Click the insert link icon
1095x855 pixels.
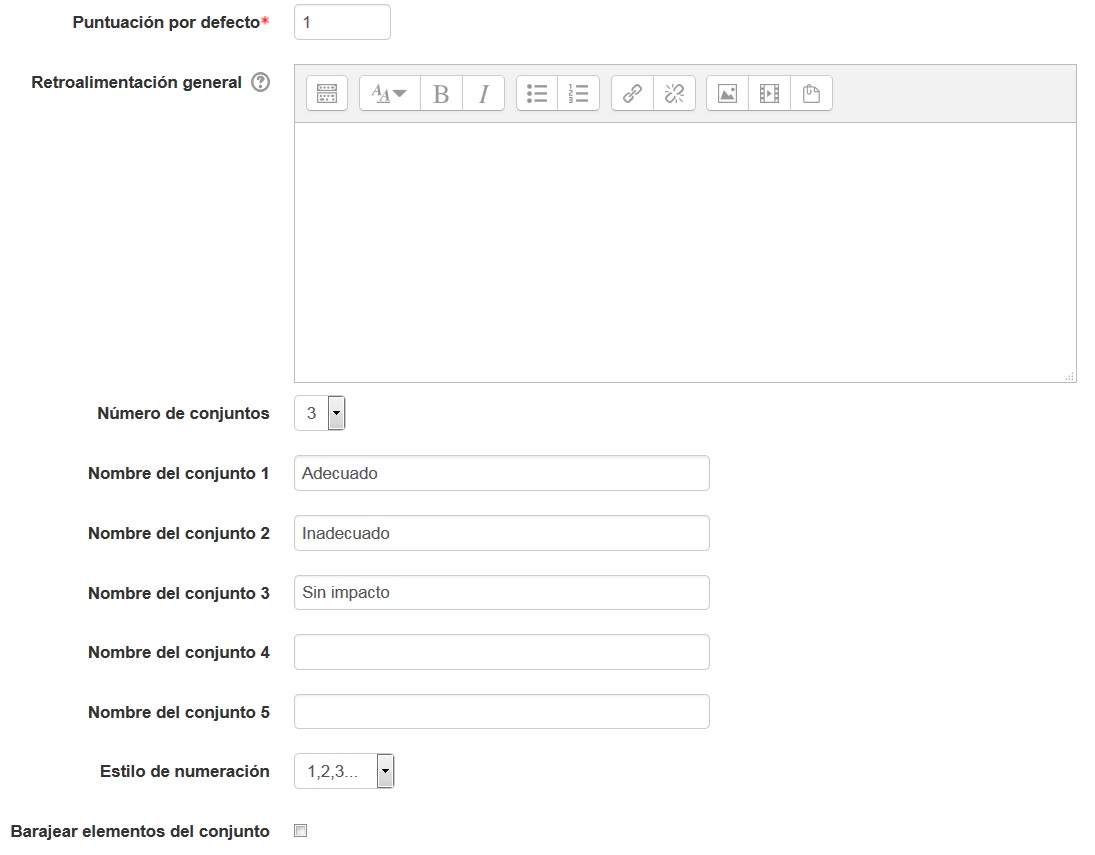(x=632, y=94)
